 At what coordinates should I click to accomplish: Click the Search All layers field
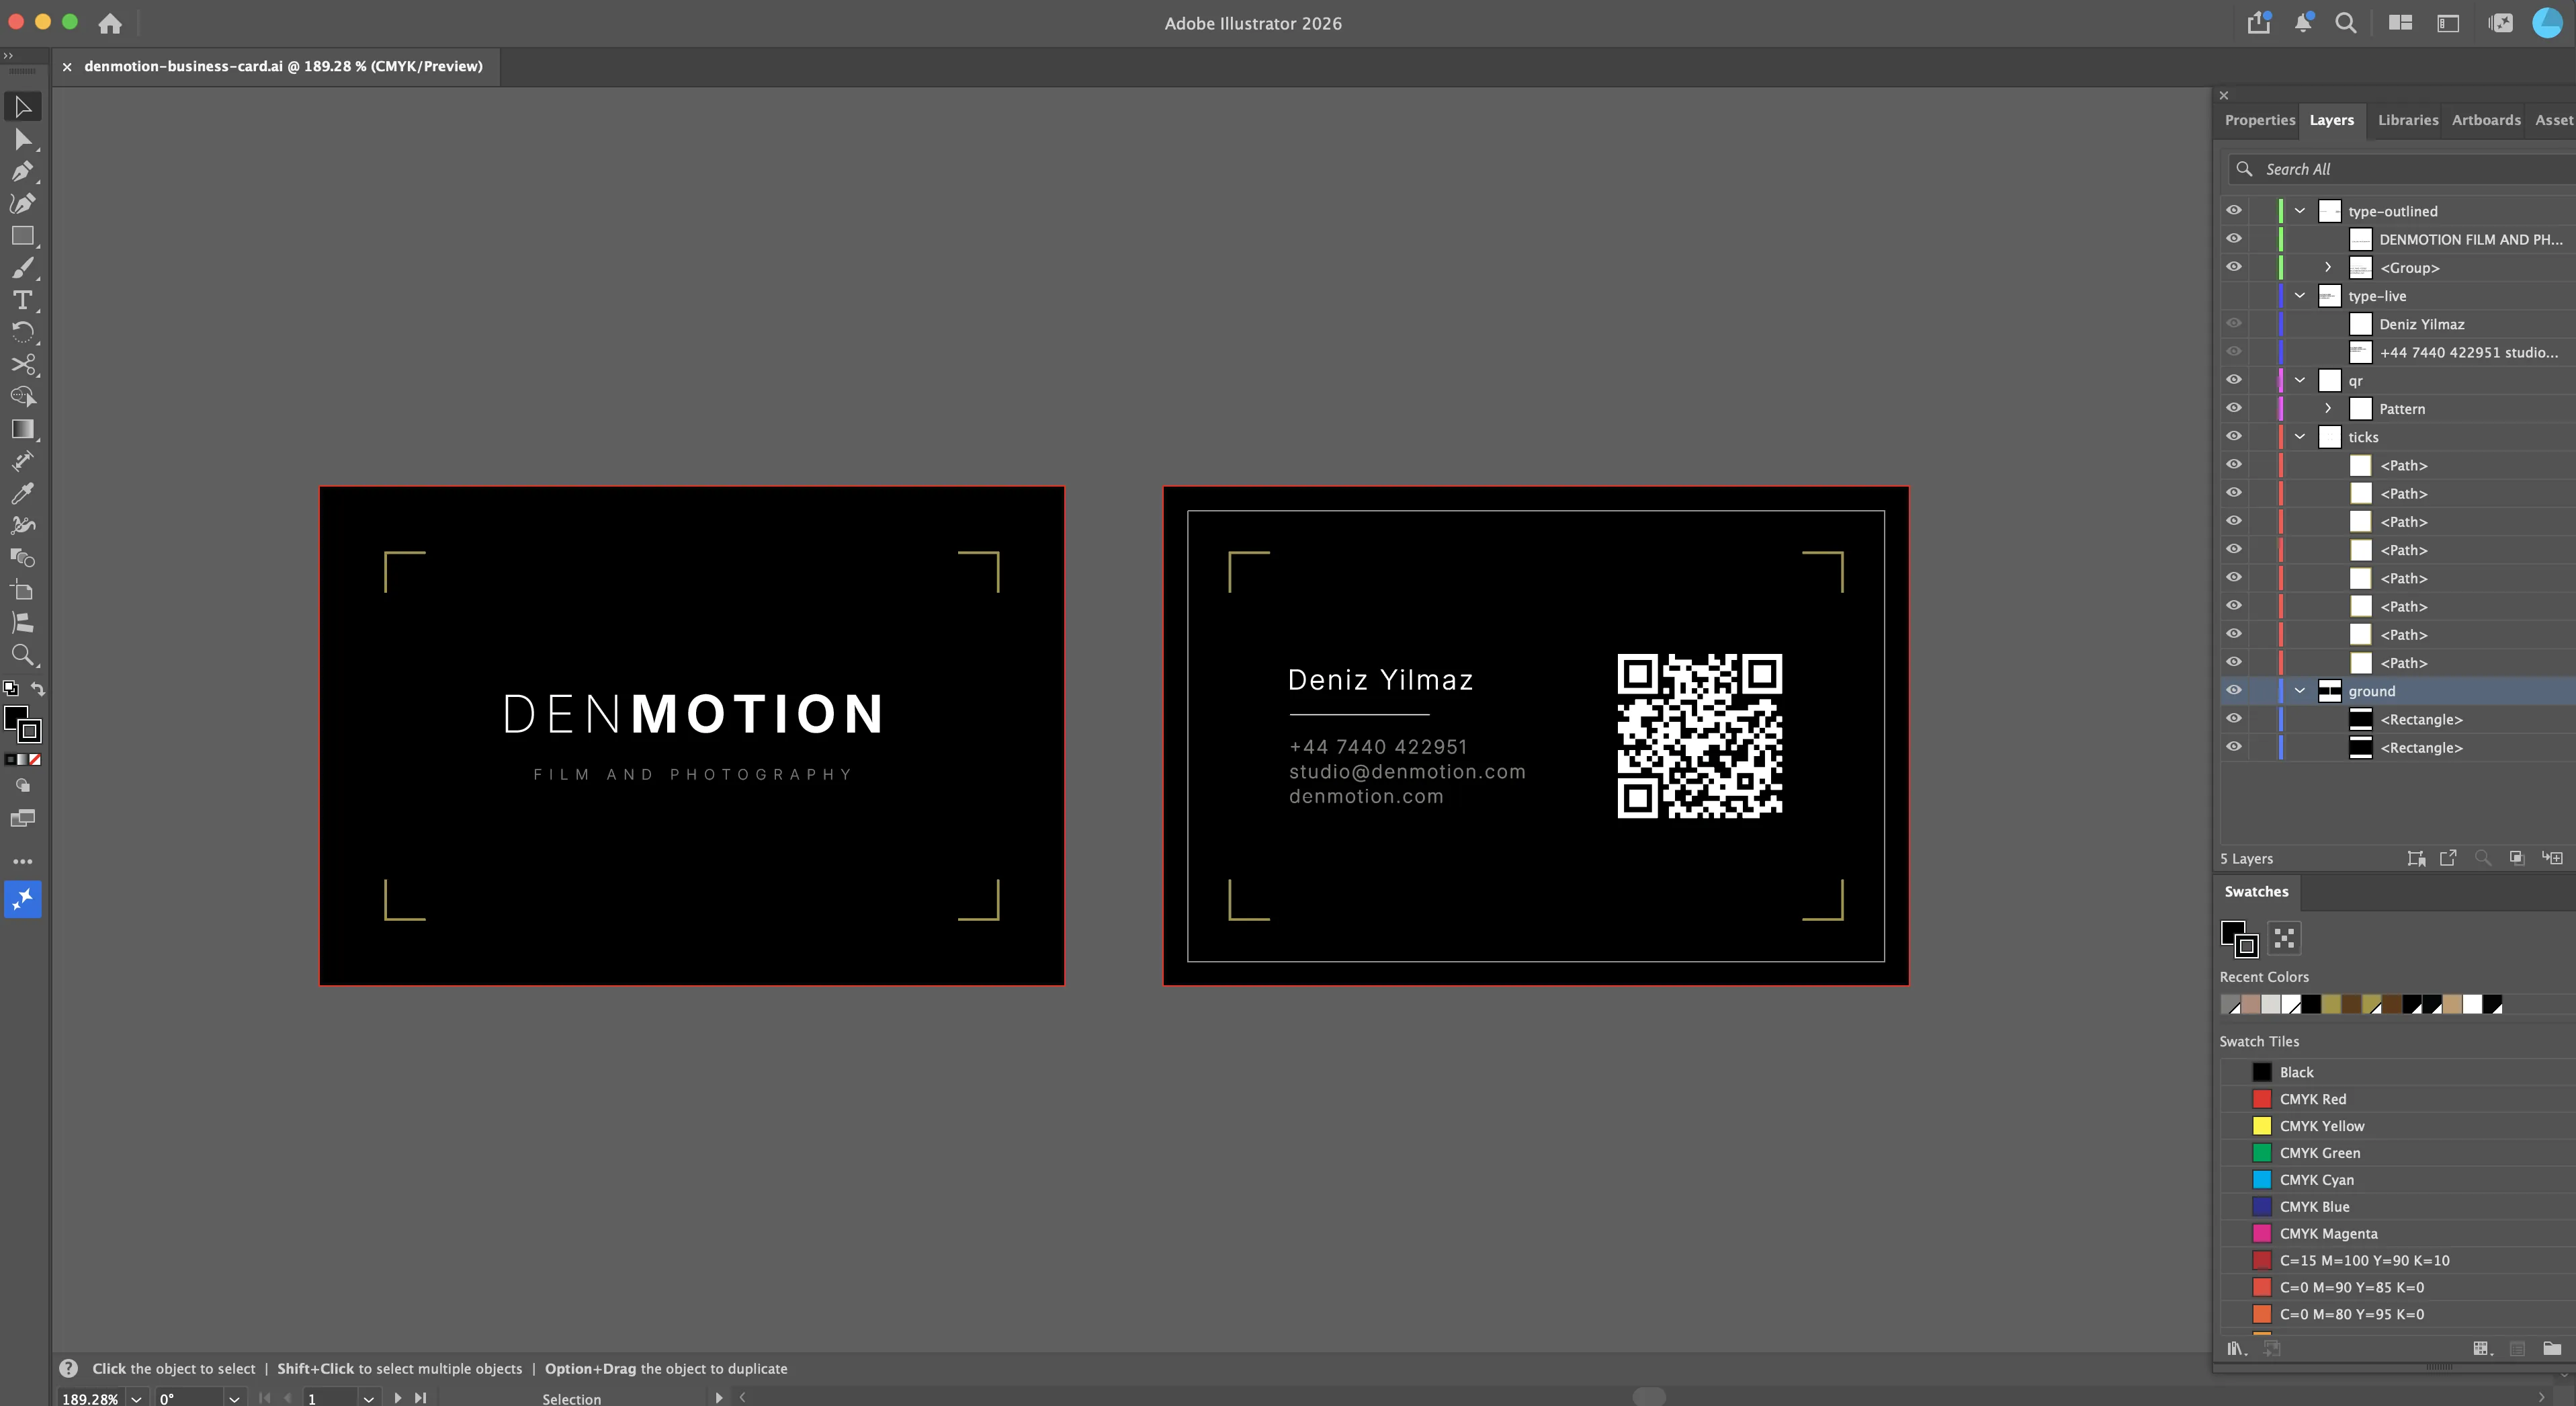tap(2401, 169)
